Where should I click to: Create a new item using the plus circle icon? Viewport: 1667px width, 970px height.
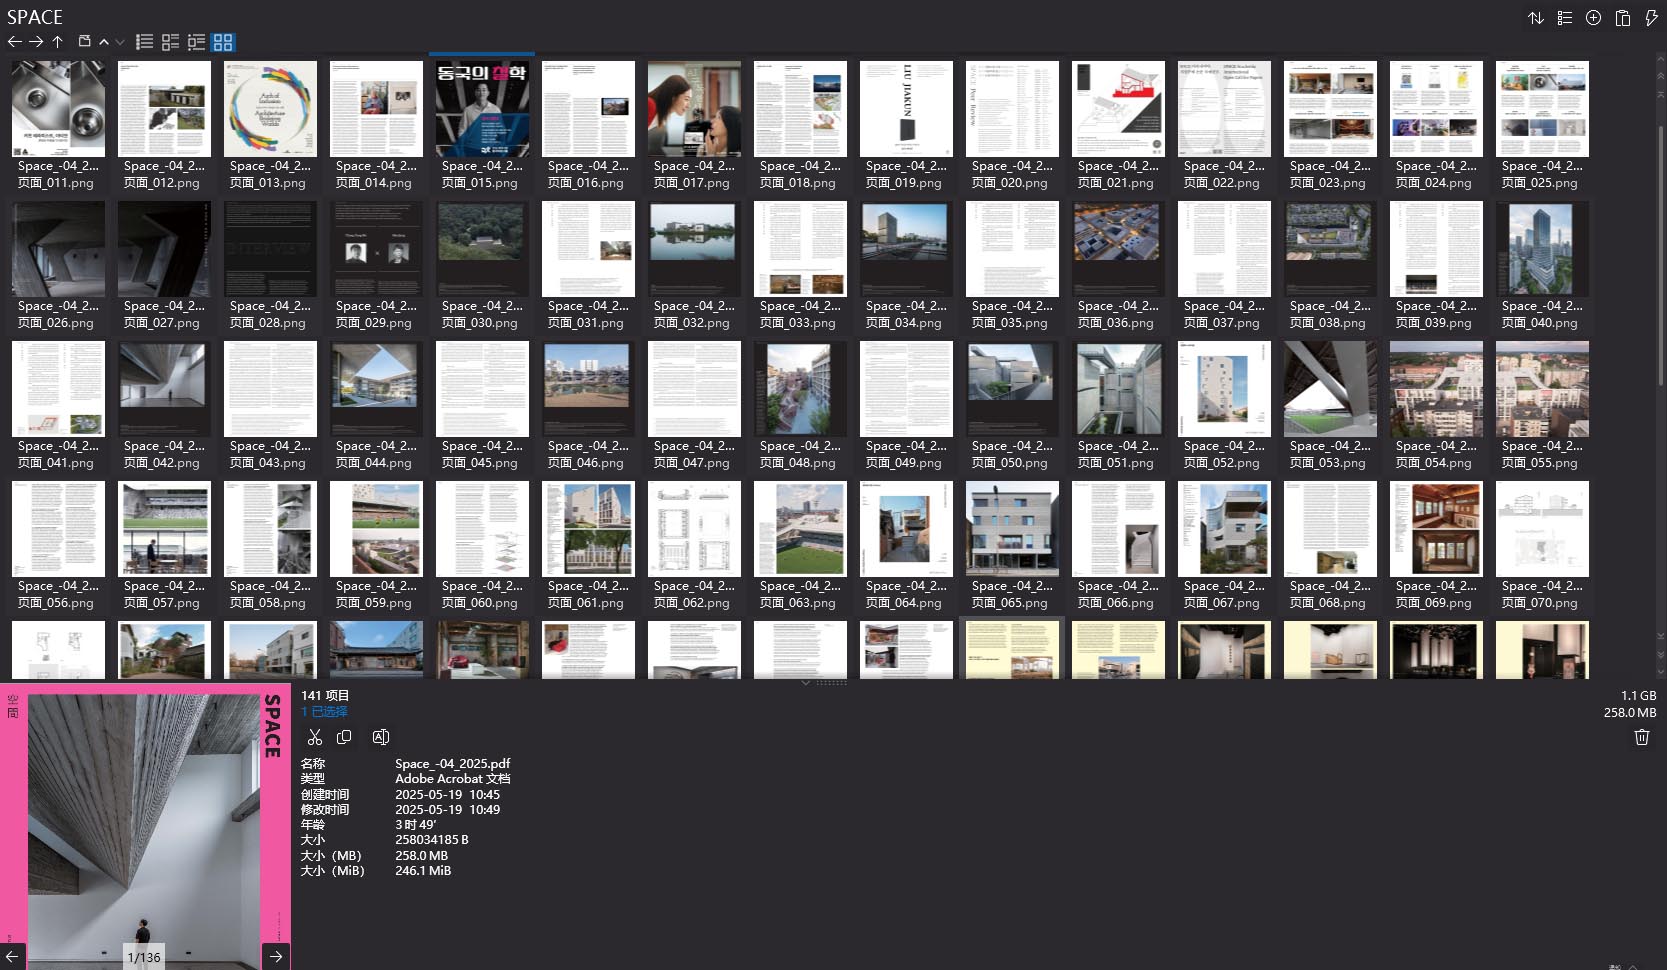coord(1593,18)
